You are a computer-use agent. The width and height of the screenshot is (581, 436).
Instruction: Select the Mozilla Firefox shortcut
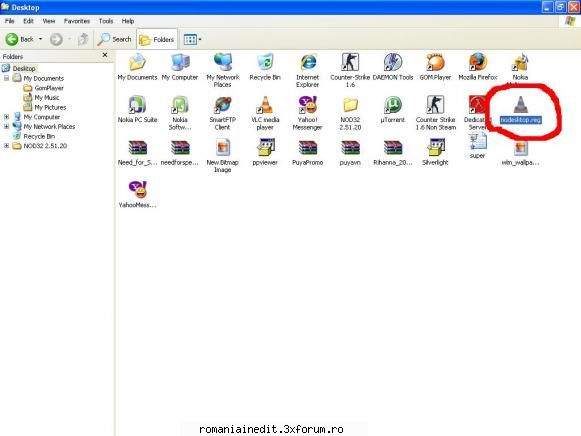(x=478, y=67)
